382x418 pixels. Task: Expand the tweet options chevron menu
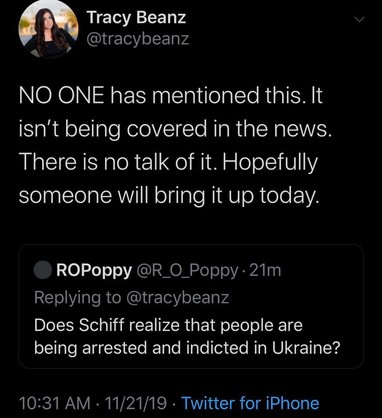359,20
